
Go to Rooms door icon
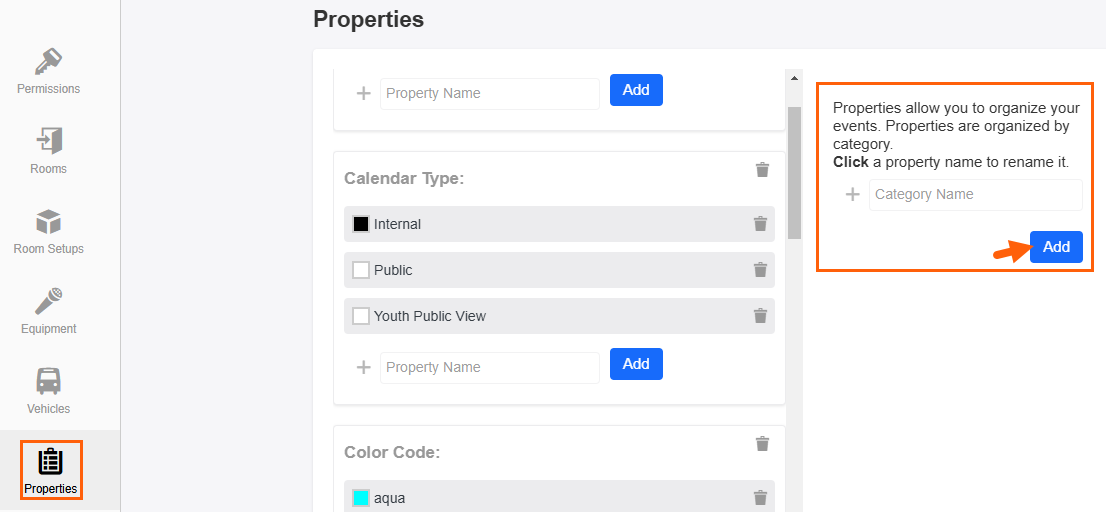click(x=49, y=141)
